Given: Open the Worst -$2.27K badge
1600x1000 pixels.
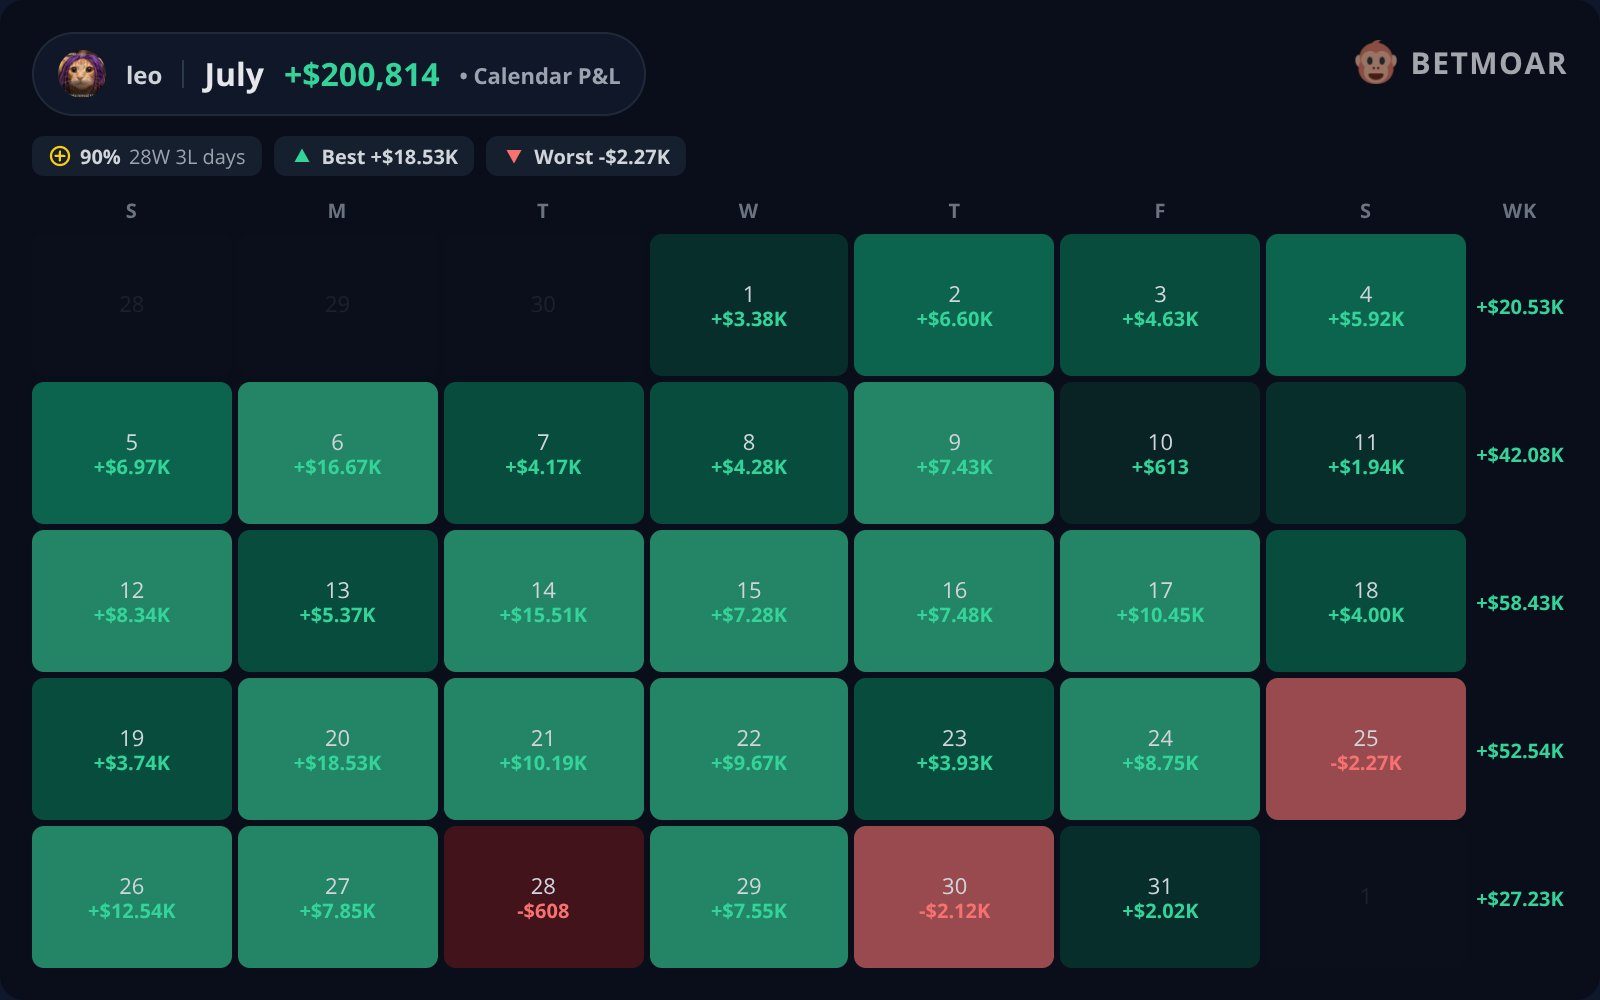Looking at the screenshot, I should coord(586,156).
